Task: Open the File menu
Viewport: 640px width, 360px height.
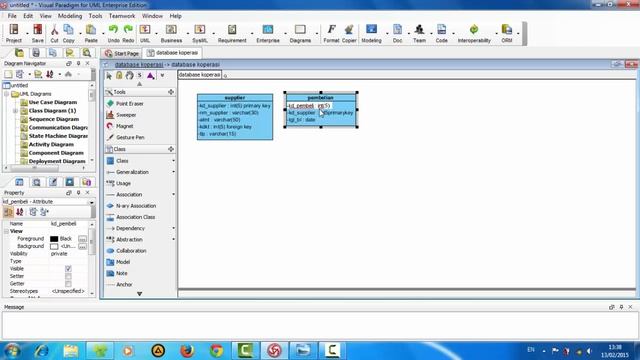Action: pyautogui.click(x=12, y=16)
